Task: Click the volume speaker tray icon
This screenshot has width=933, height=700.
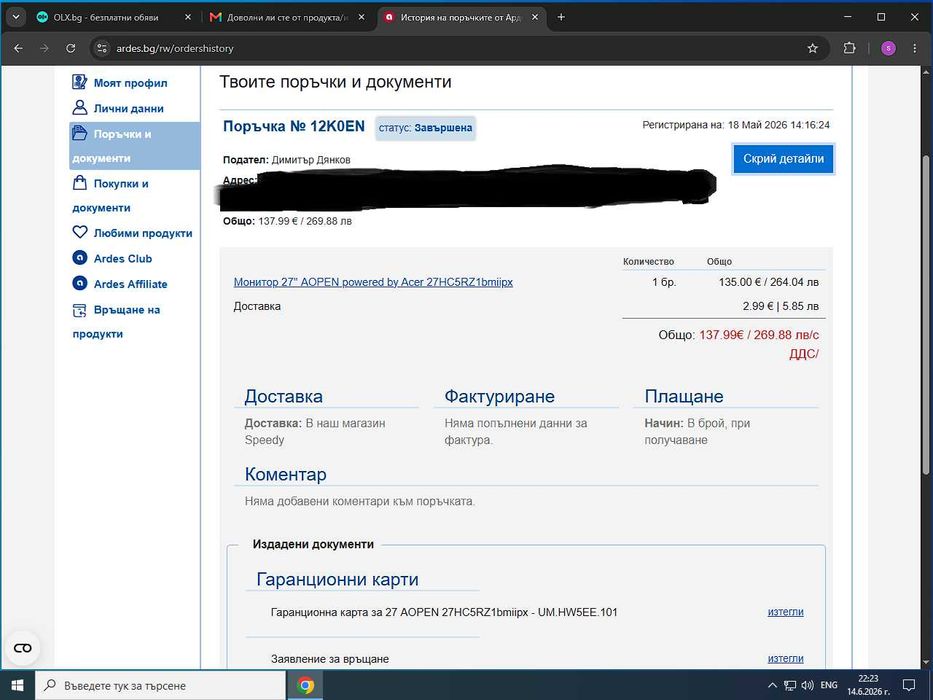Action: (x=807, y=685)
